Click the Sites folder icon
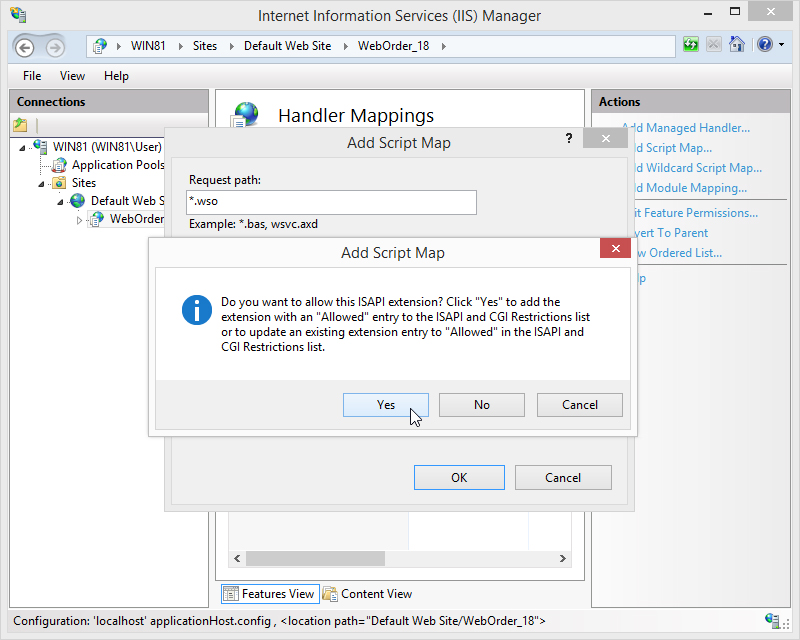Image resolution: width=800 pixels, height=640 pixels. [x=60, y=183]
